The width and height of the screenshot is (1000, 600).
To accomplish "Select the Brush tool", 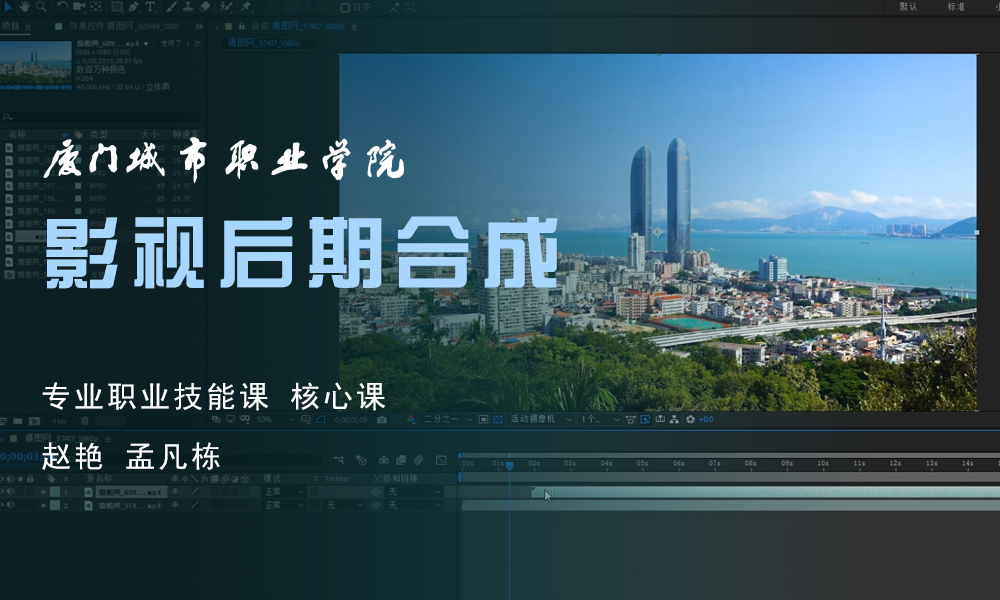I will [x=172, y=6].
